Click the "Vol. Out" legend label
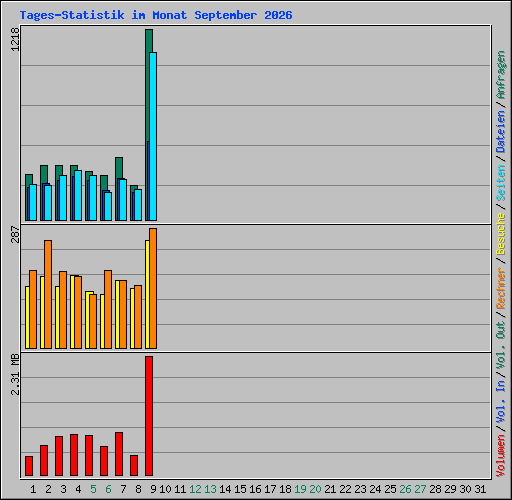Viewport: 512px width, 500px height. [x=501, y=345]
